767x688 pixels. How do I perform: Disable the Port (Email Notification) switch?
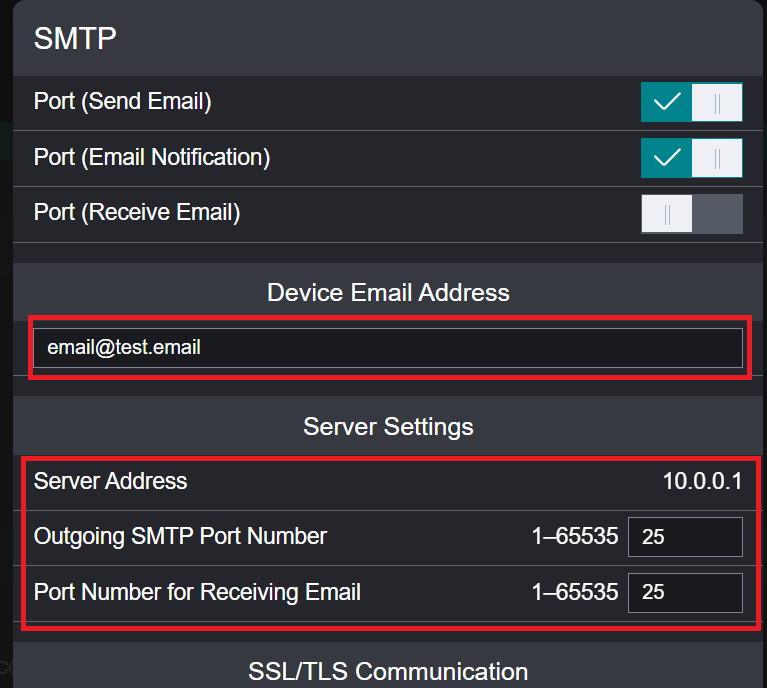tap(691, 158)
